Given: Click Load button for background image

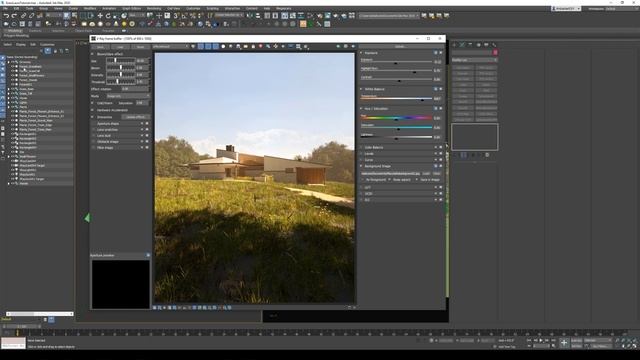Looking at the screenshot, I should [426, 173].
